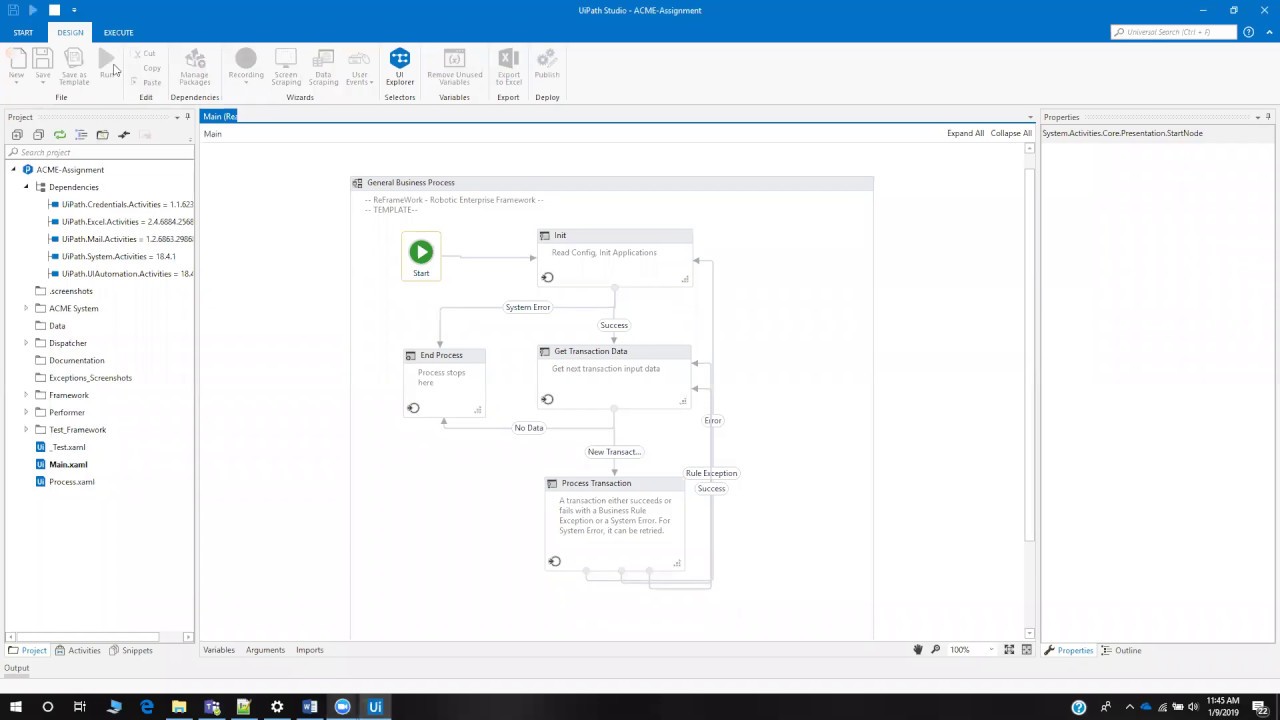Expand the Test_Framework folder

[26, 430]
